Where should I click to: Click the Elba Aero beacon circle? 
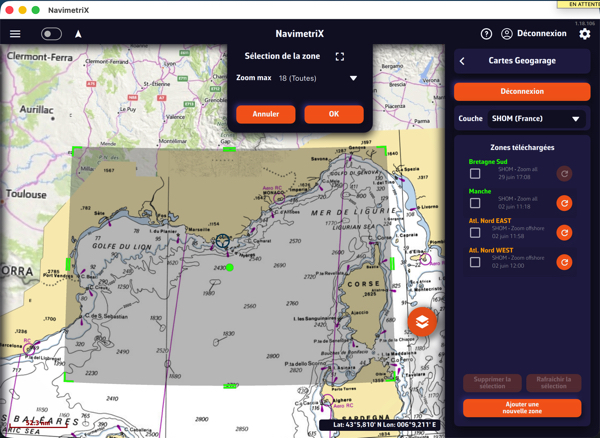pyautogui.click(x=426, y=259)
